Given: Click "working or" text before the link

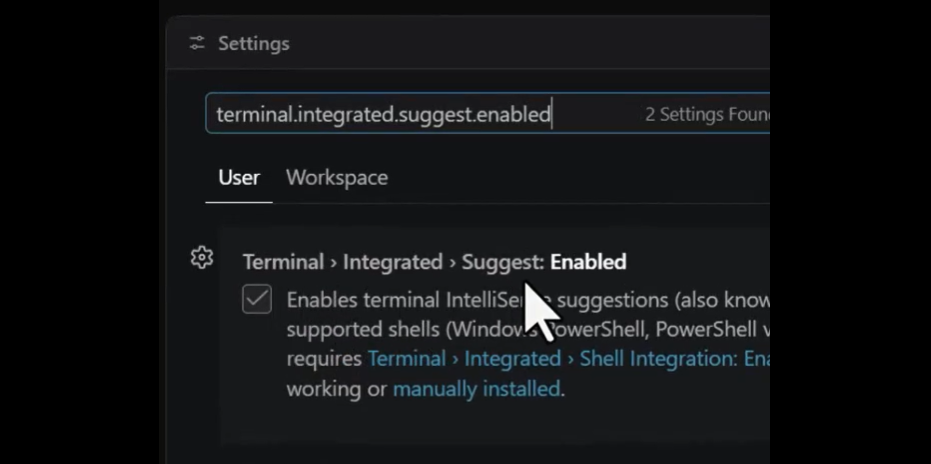Looking at the screenshot, I should (337, 389).
